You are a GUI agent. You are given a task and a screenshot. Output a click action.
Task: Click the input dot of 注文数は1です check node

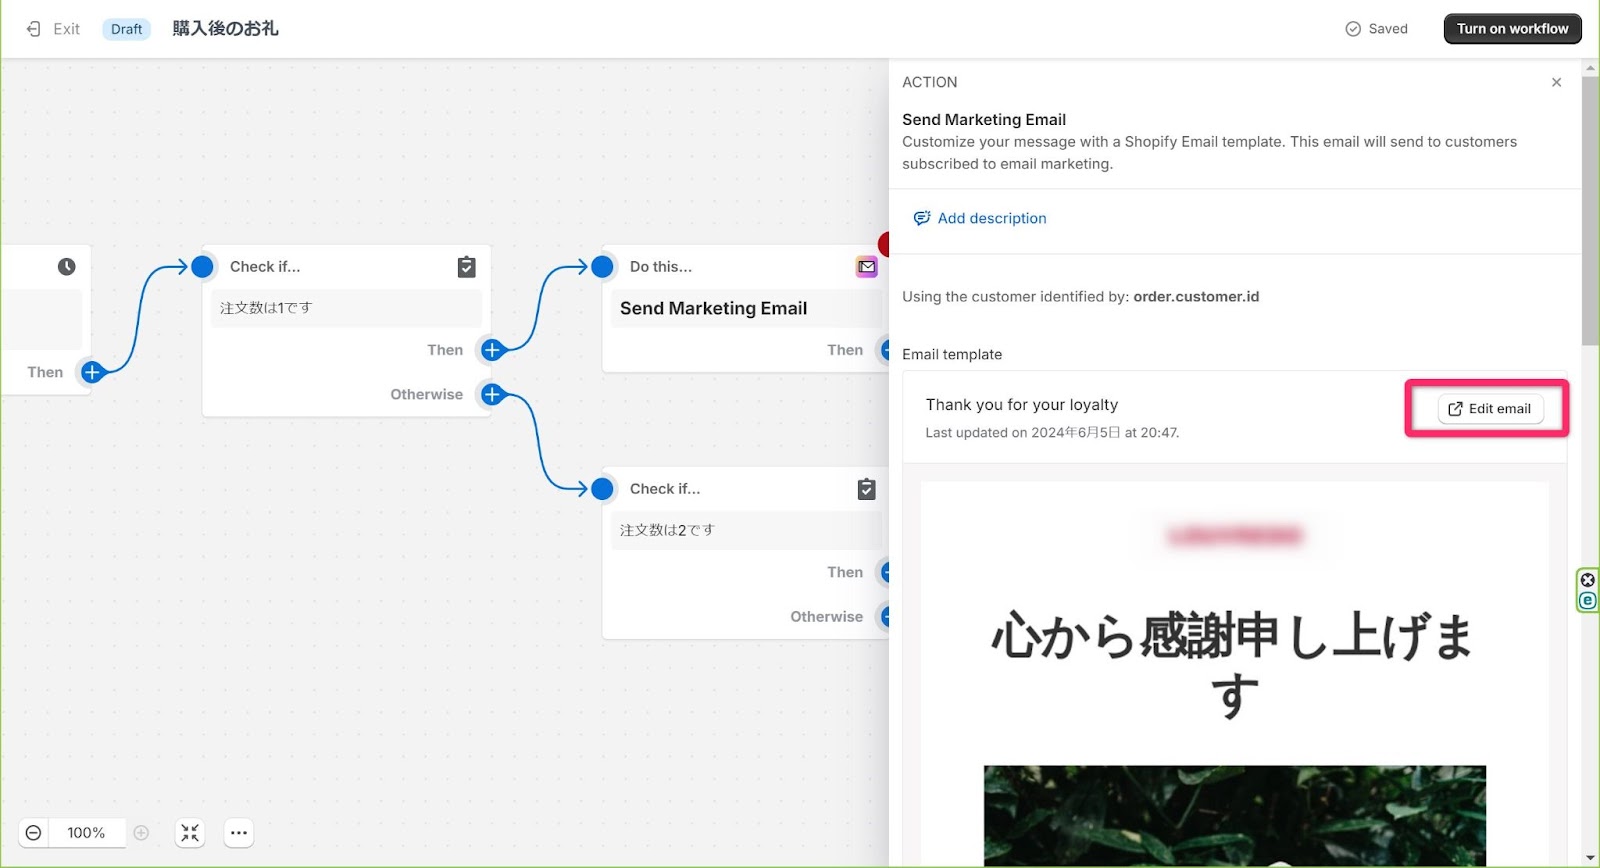(x=202, y=267)
